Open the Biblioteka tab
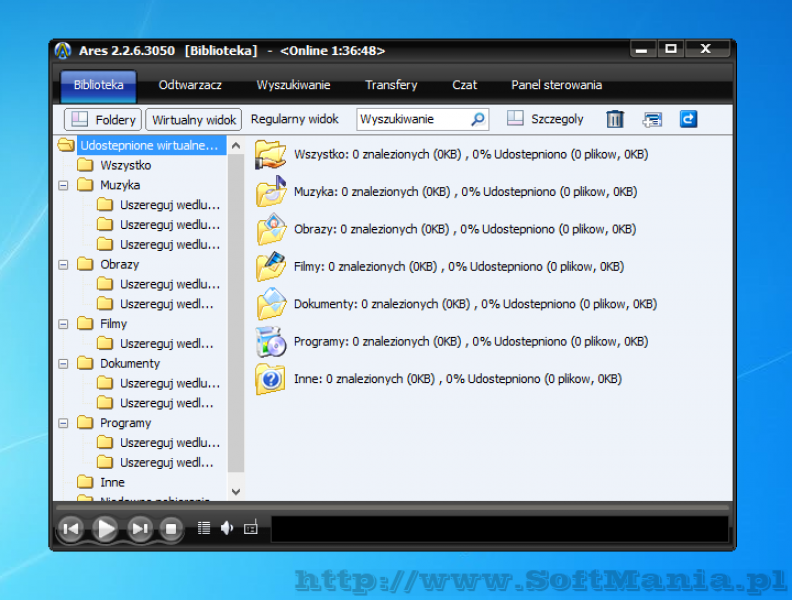Screen dimensions: 792x600 (x=98, y=85)
